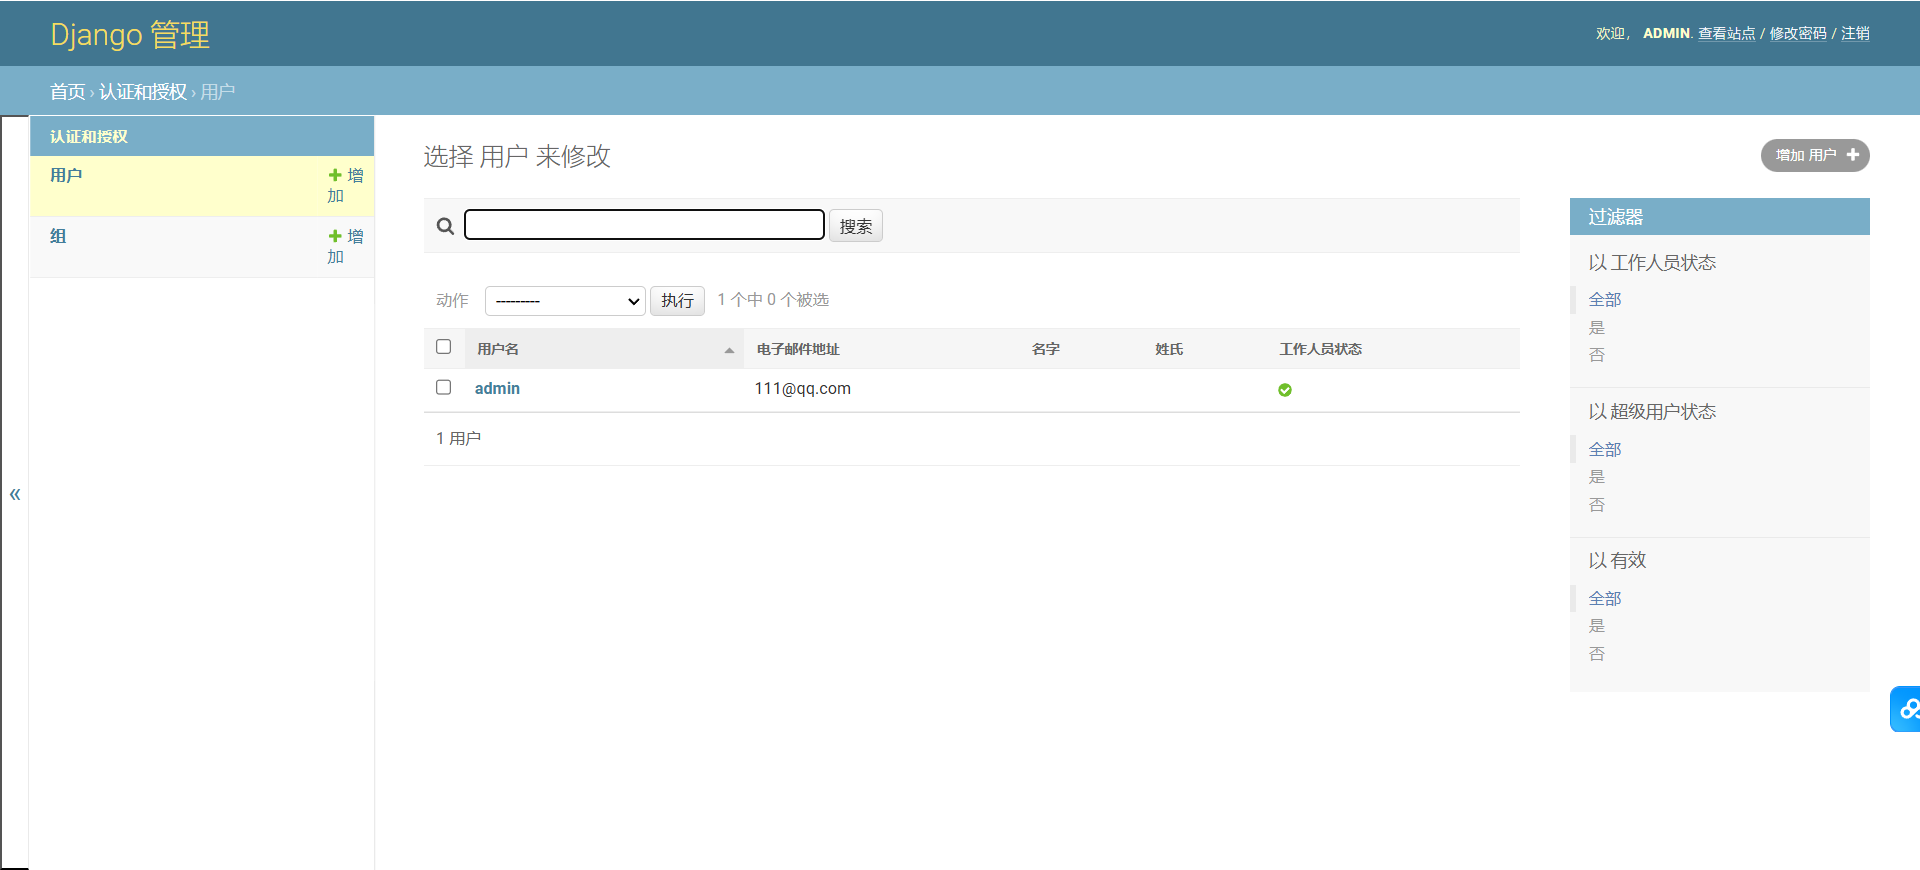Click the 1 个中 0 个被选 selection counter
The width and height of the screenshot is (1920, 870).
click(x=773, y=300)
